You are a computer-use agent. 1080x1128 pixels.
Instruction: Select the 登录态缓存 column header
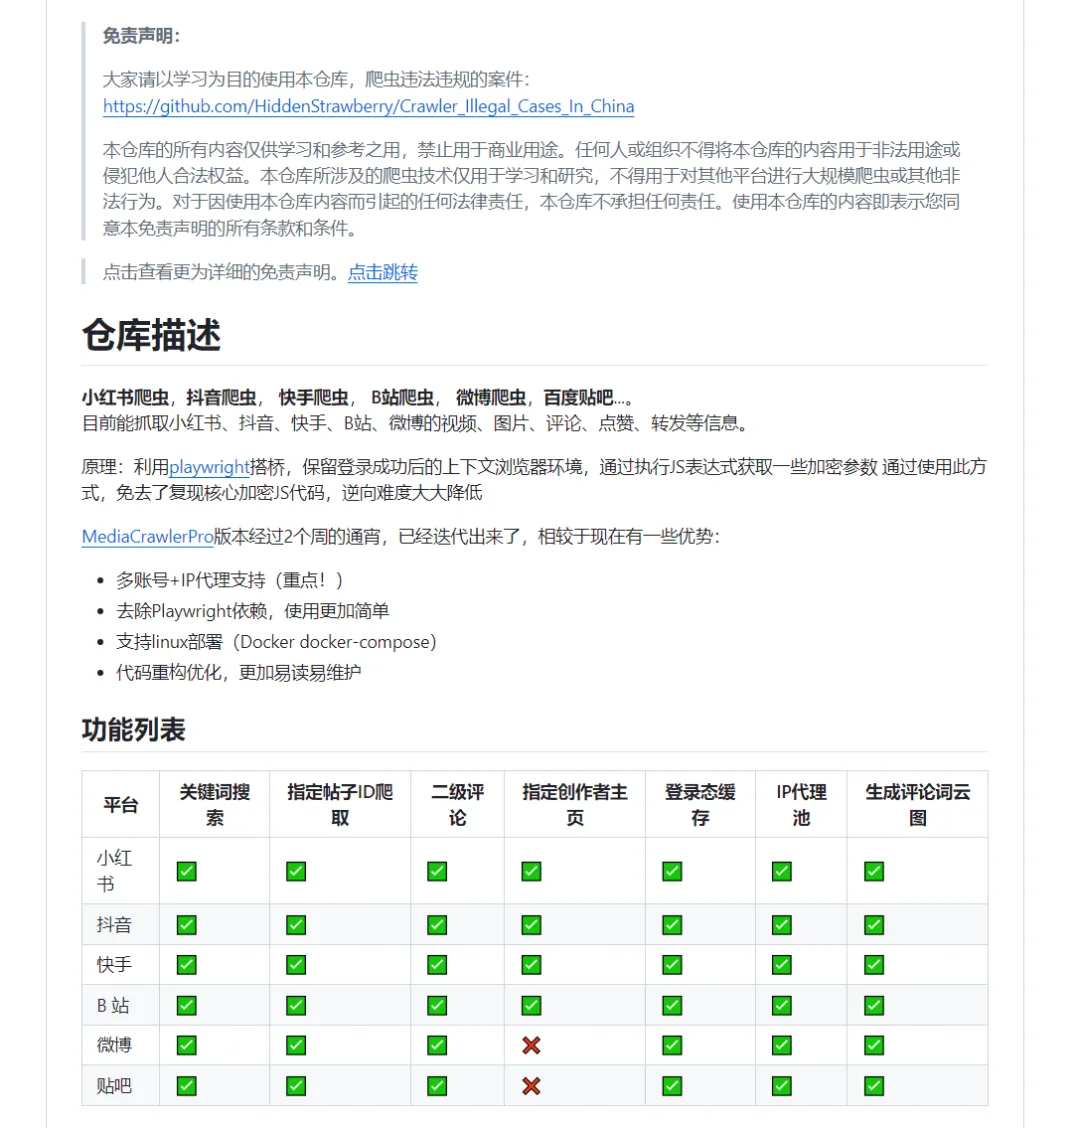(700, 804)
